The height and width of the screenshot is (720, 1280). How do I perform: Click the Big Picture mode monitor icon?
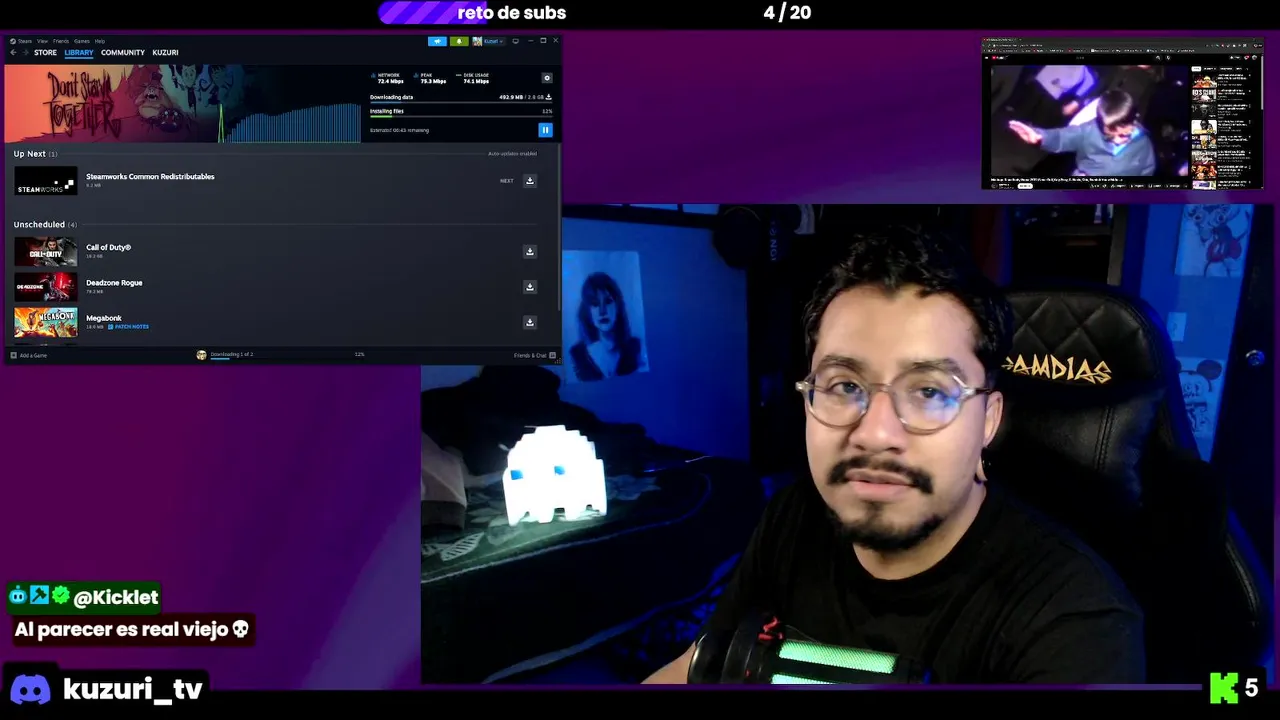515,41
